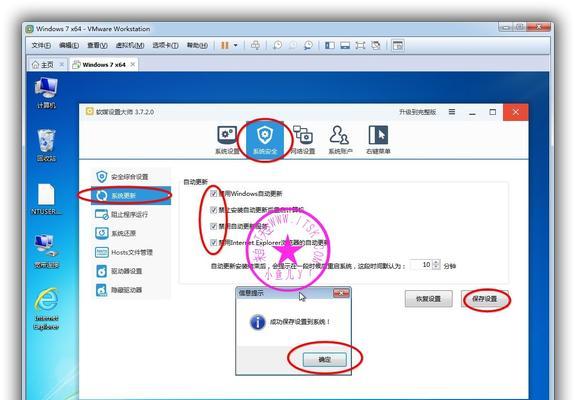Open the 右键菜单 icon

378,140
